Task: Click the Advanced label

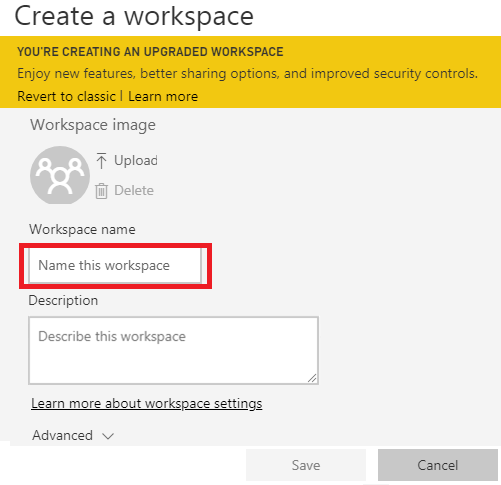Action: coord(63,435)
